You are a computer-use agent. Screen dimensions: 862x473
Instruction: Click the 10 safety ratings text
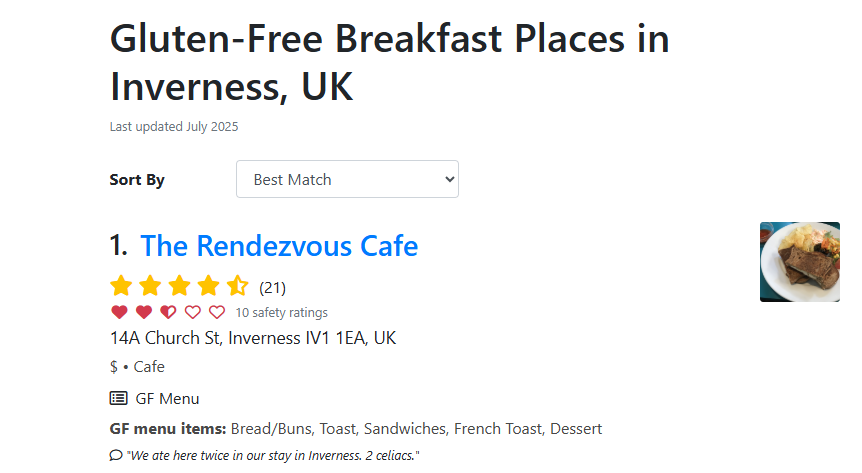281,312
